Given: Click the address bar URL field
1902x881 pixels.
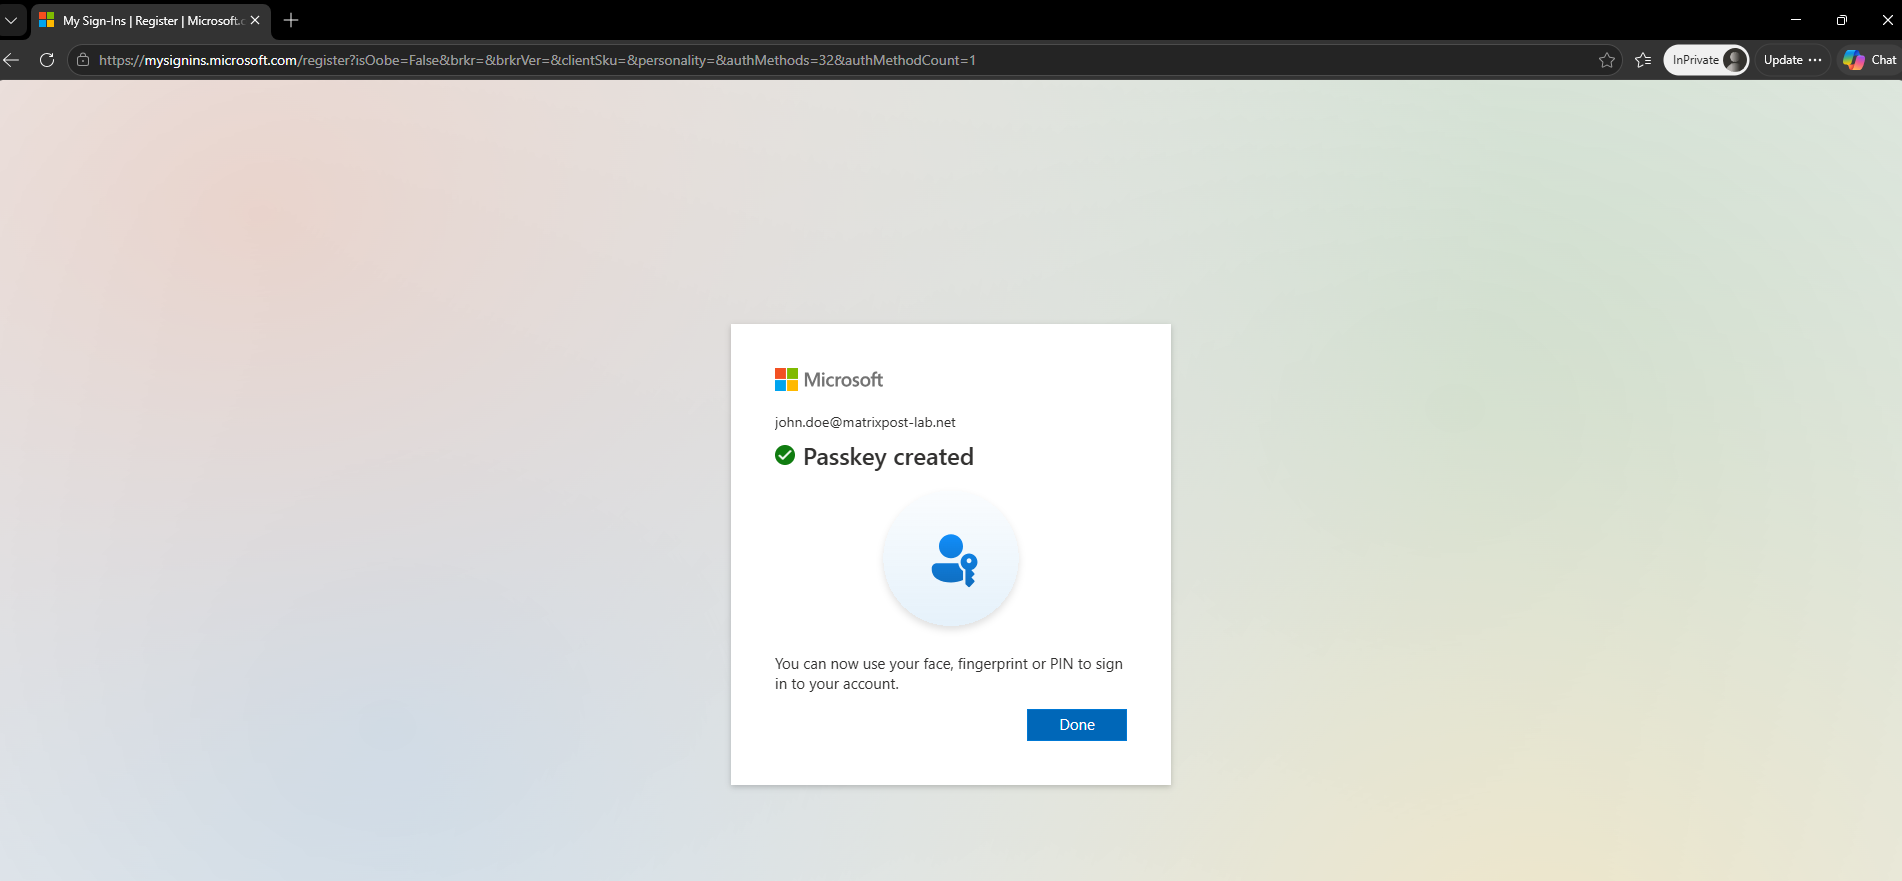Looking at the screenshot, I should point(840,60).
